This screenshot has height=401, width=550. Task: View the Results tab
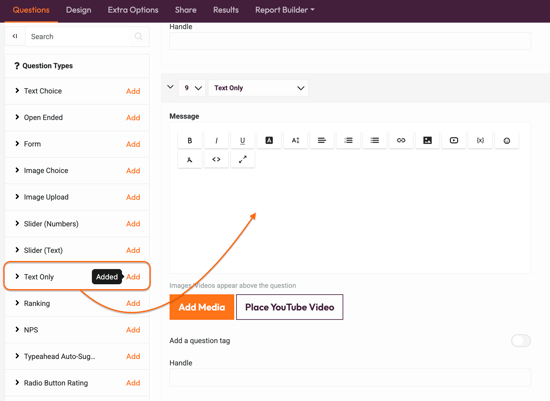coord(226,10)
